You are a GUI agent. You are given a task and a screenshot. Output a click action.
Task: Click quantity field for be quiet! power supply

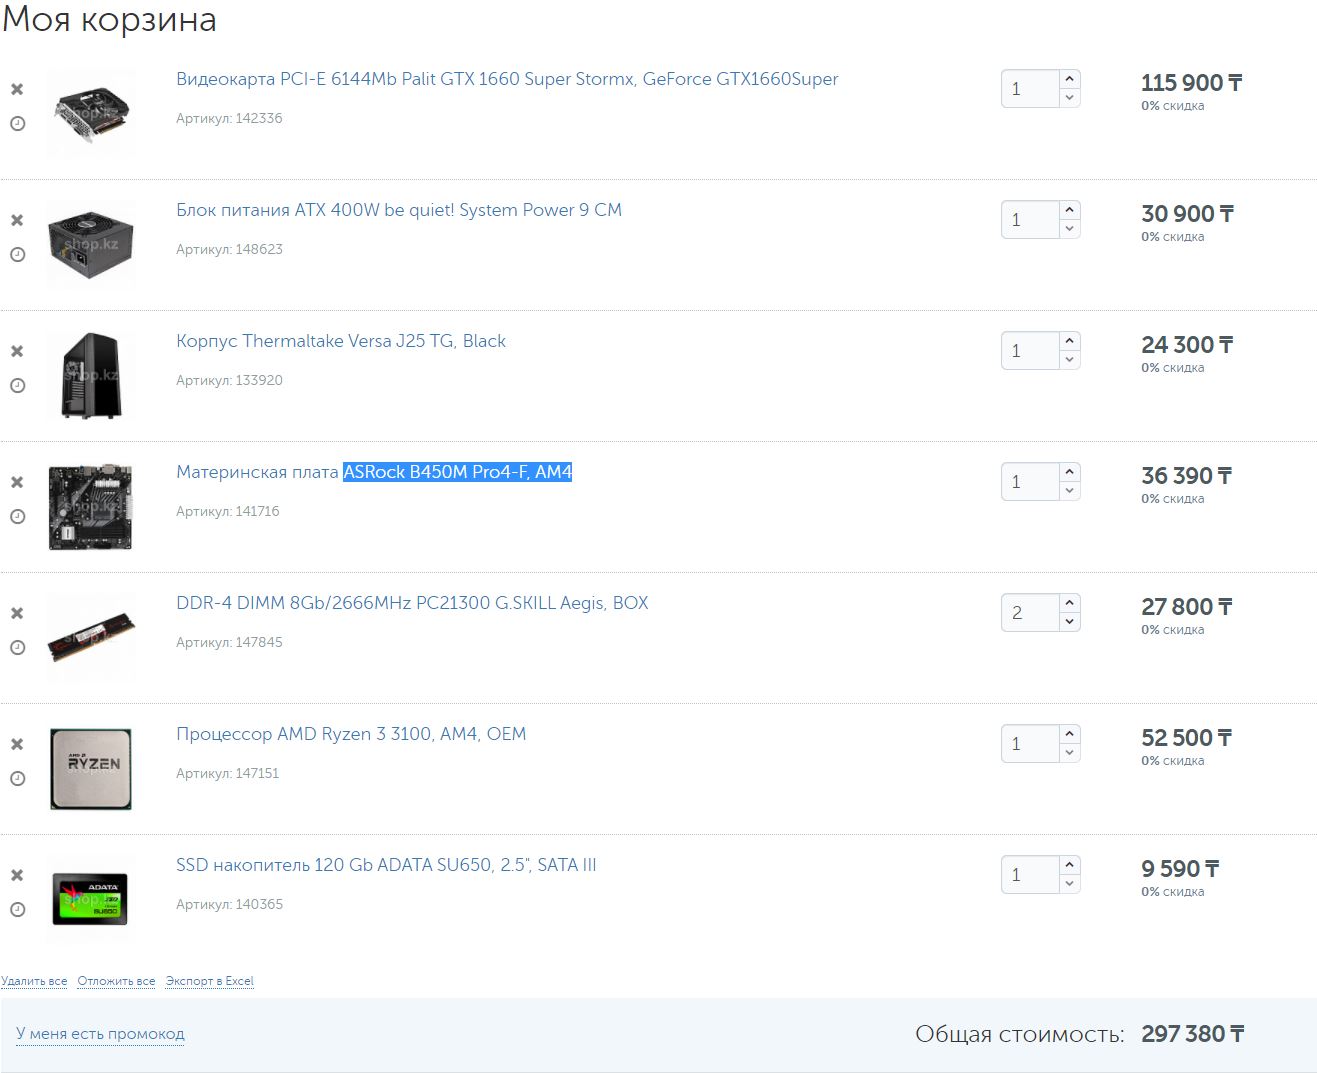tap(1030, 220)
